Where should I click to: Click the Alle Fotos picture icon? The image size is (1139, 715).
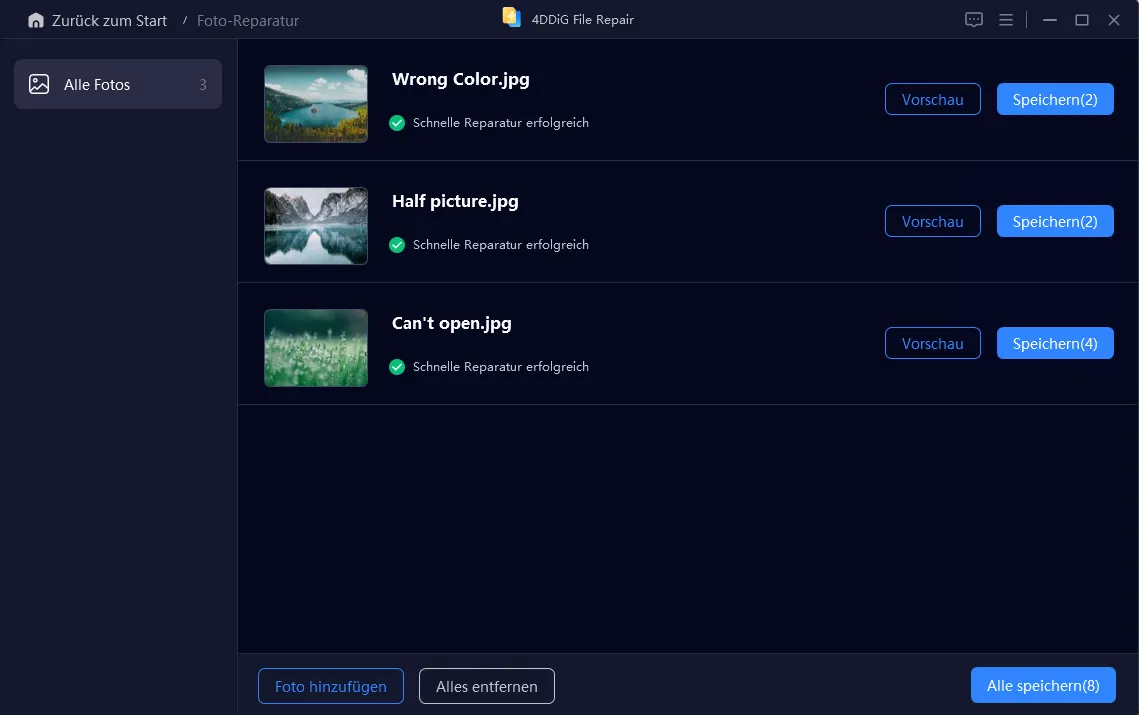[39, 85]
